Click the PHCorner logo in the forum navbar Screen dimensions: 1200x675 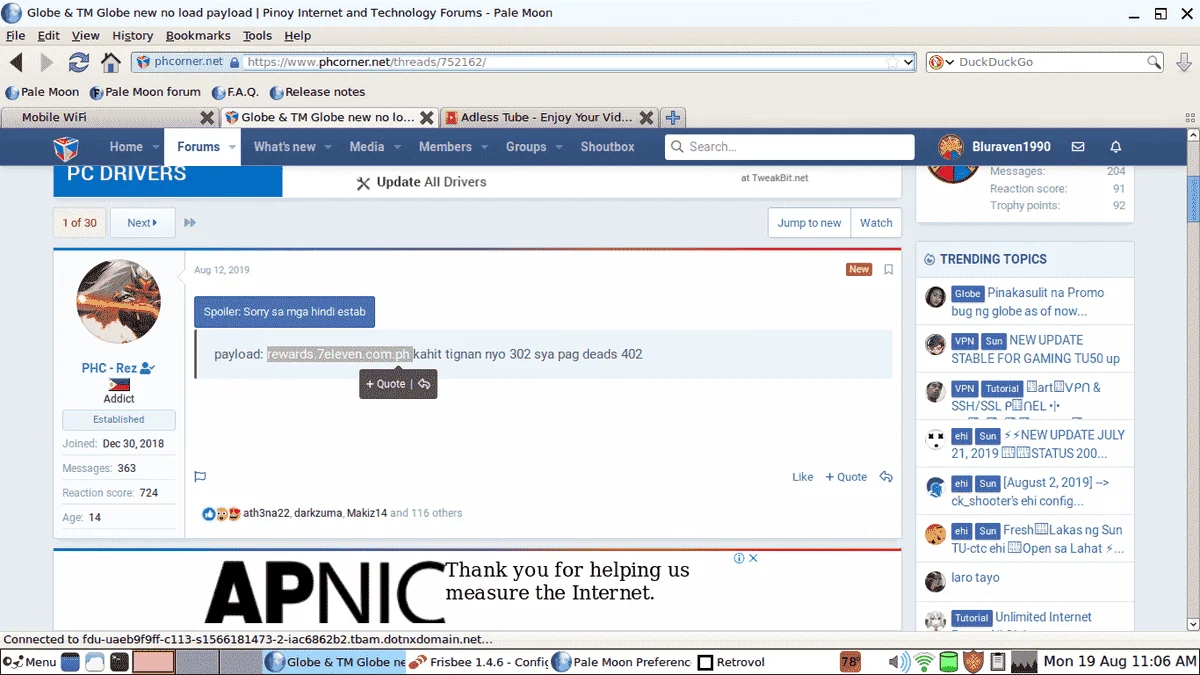(x=66, y=147)
